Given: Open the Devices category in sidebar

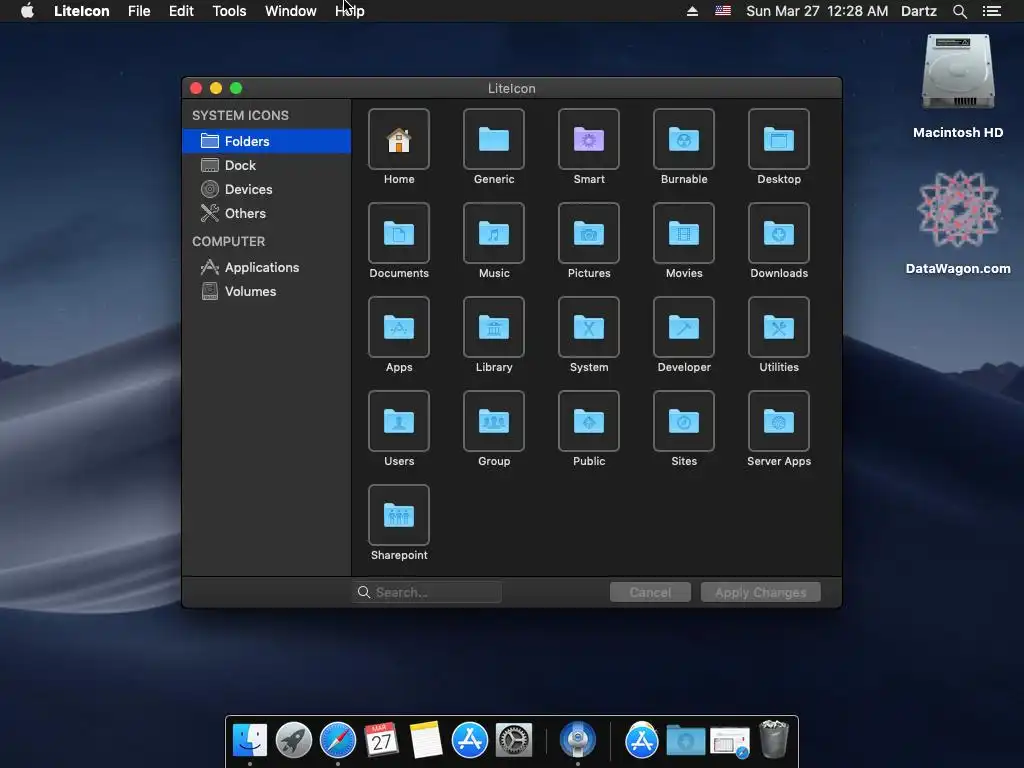Looking at the screenshot, I should point(266,189).
